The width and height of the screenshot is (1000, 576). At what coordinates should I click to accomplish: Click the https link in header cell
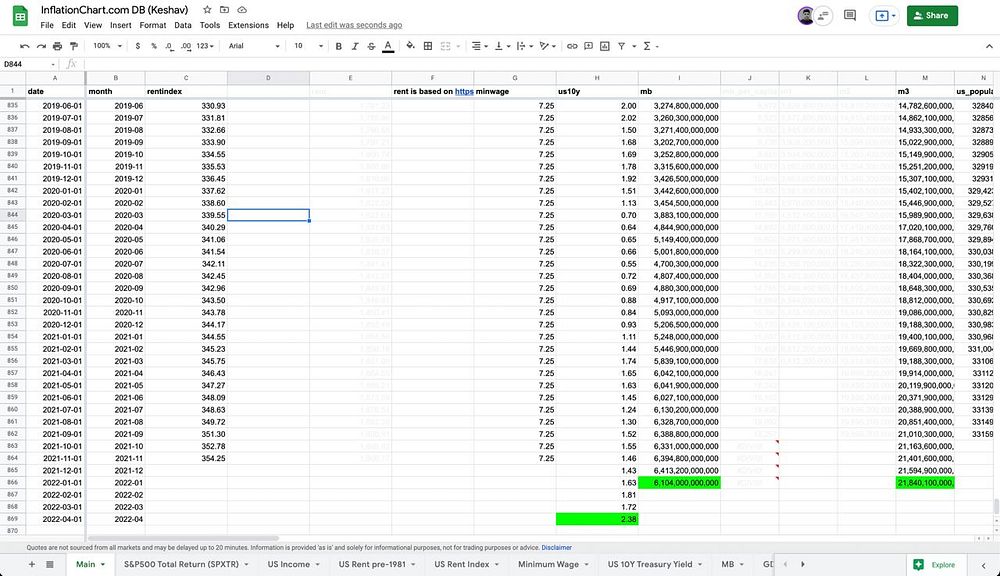[x=464, y=91]
